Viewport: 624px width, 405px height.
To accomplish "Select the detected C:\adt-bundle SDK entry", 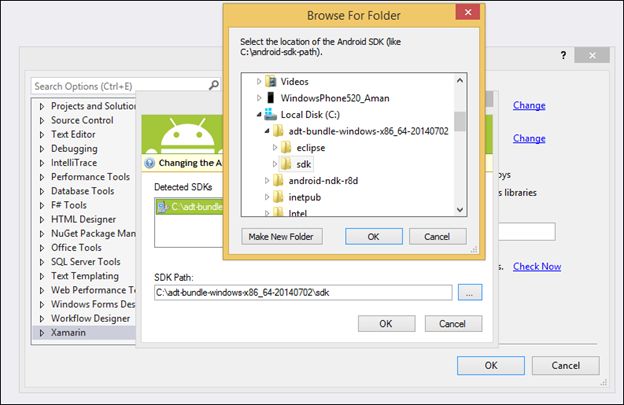I will point(189,207).
